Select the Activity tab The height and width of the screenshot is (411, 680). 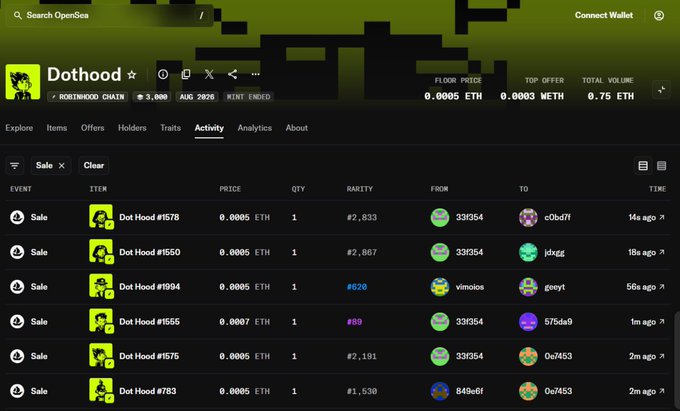pos(209,128)
